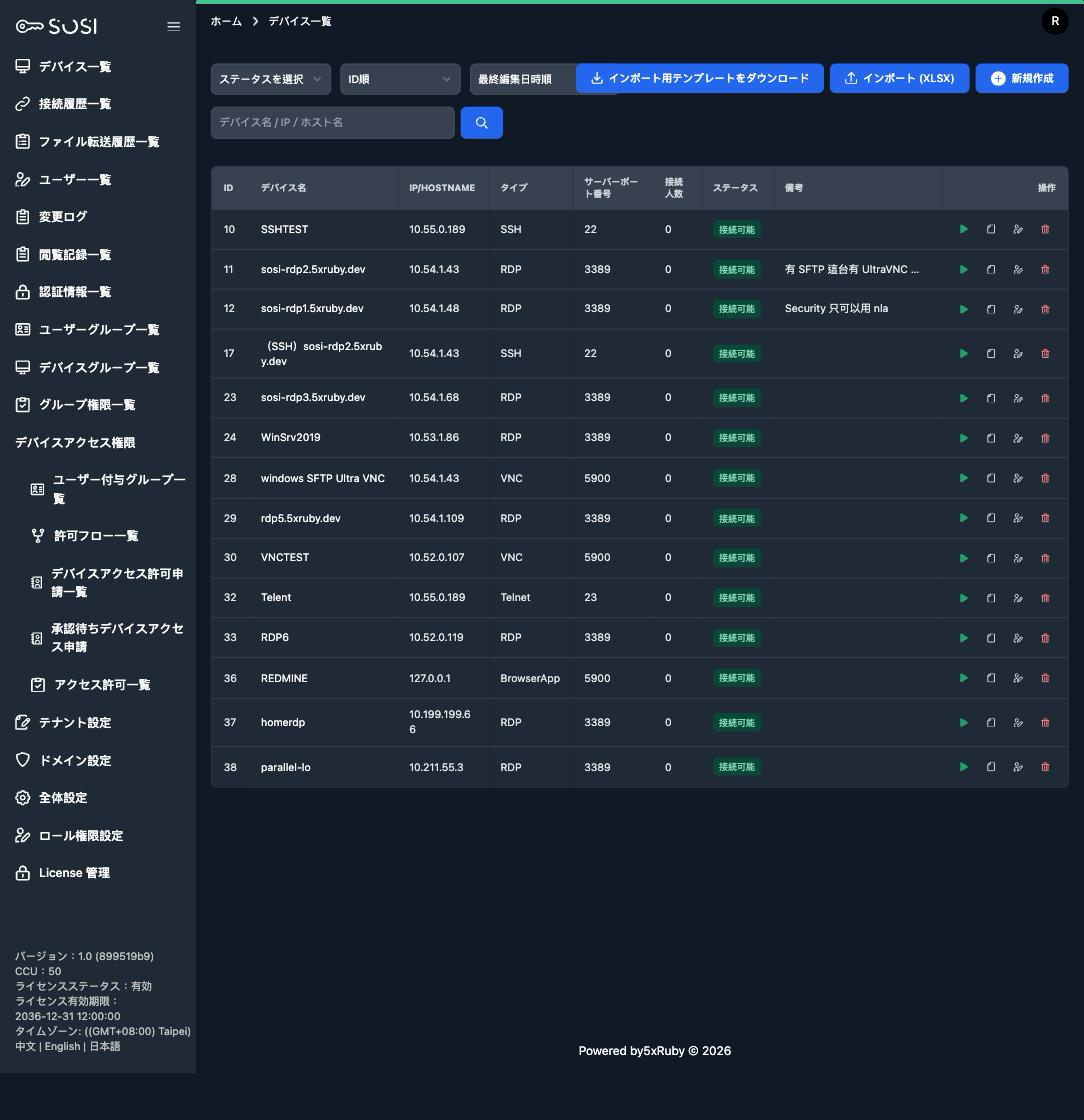Start connection to parallel-lo with play icon

point(963,766)
